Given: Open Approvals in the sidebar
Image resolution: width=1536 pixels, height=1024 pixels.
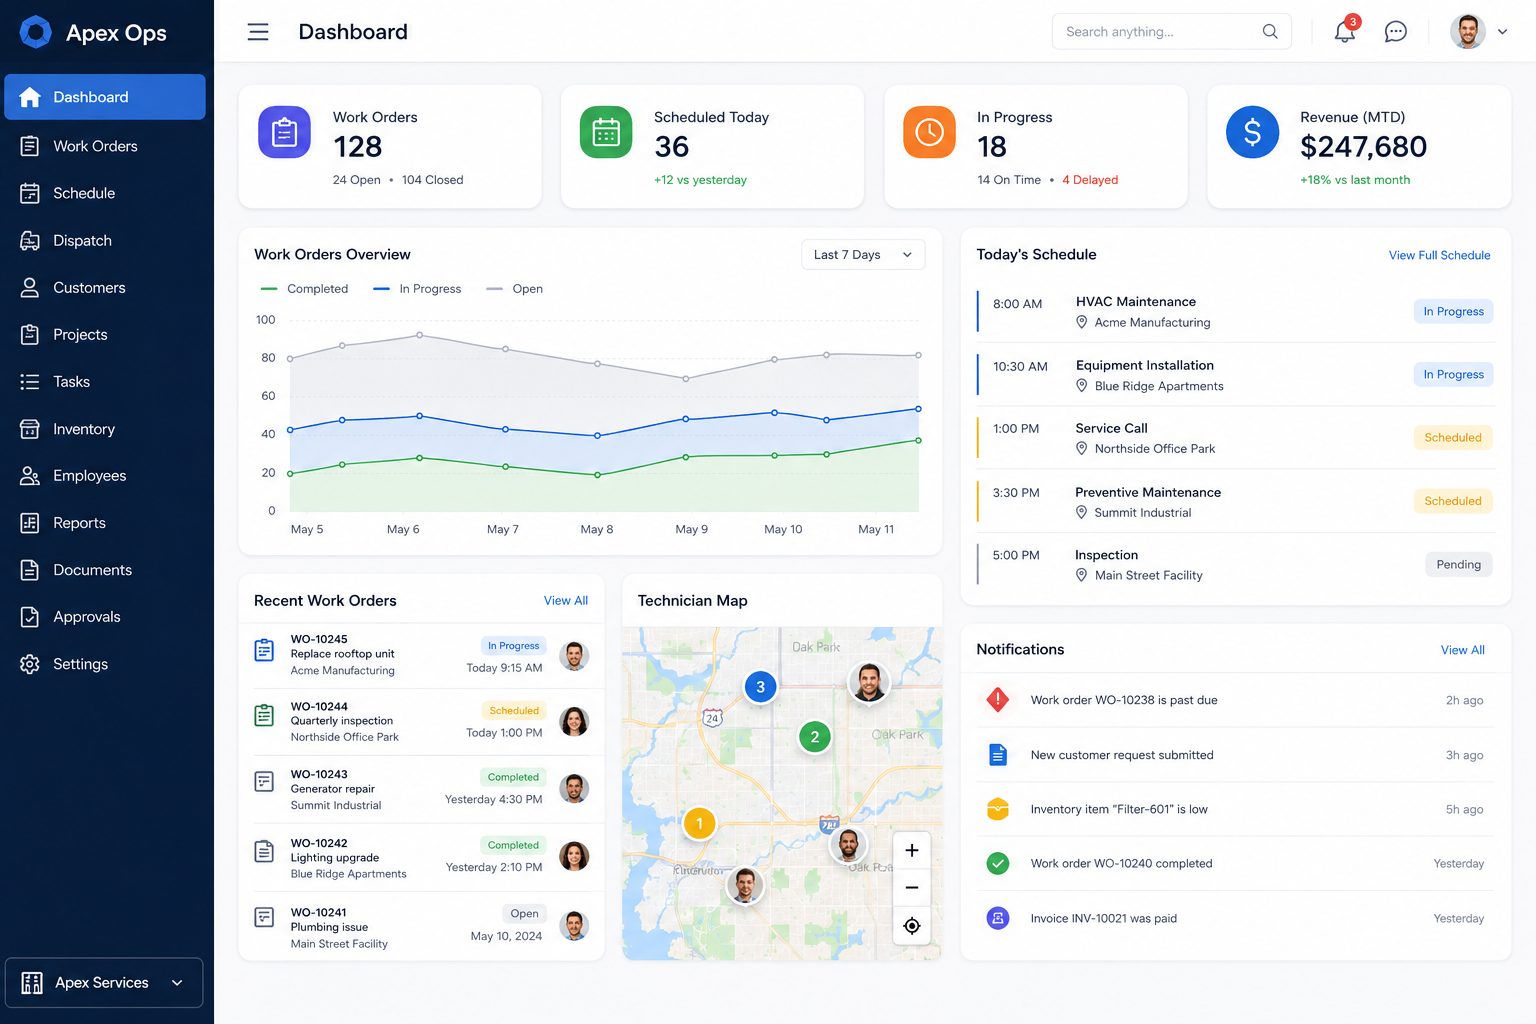Looking at the screenshot, I should click(x=105, y=617).
